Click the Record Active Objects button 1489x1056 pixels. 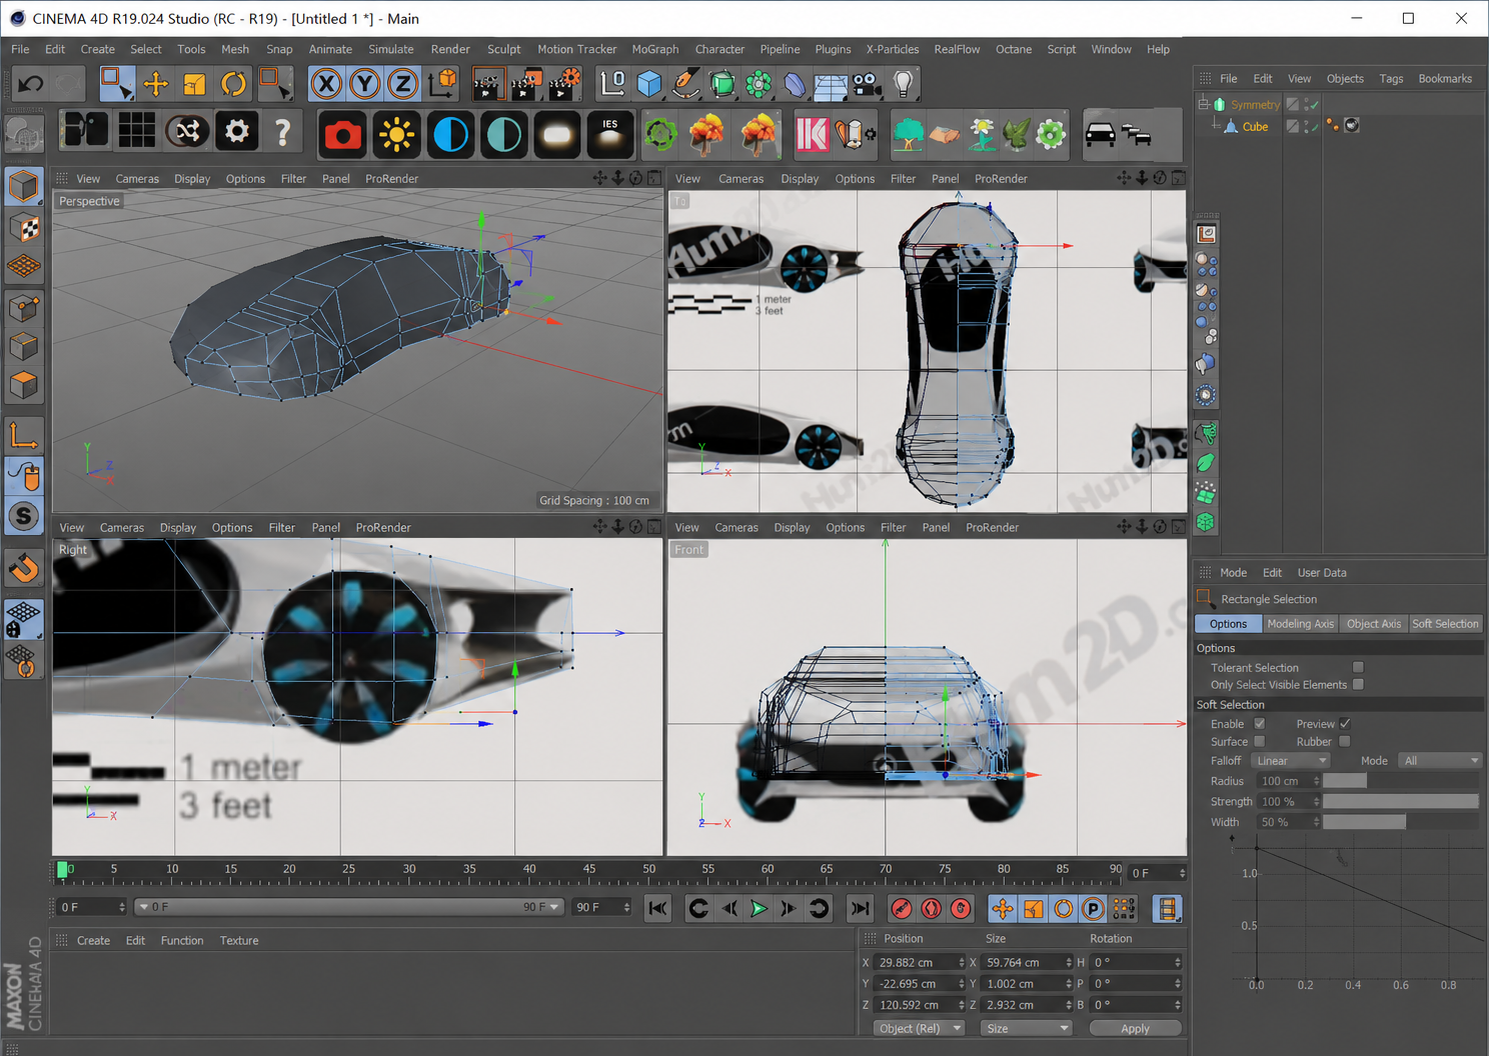(901, 908)
